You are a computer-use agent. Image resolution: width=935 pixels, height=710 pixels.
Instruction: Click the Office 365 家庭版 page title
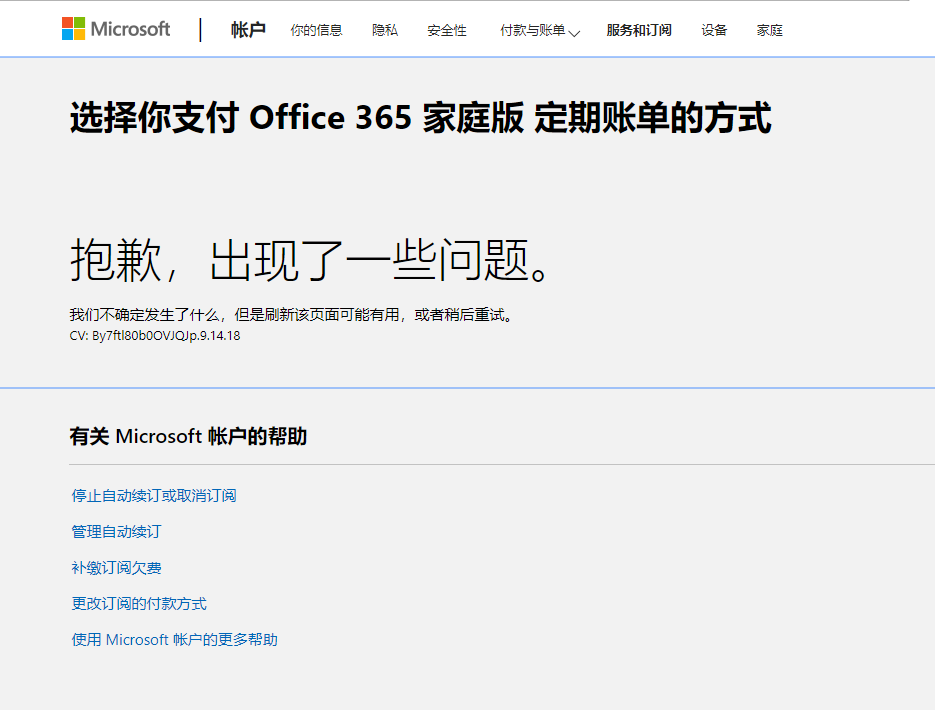point(421,117)
